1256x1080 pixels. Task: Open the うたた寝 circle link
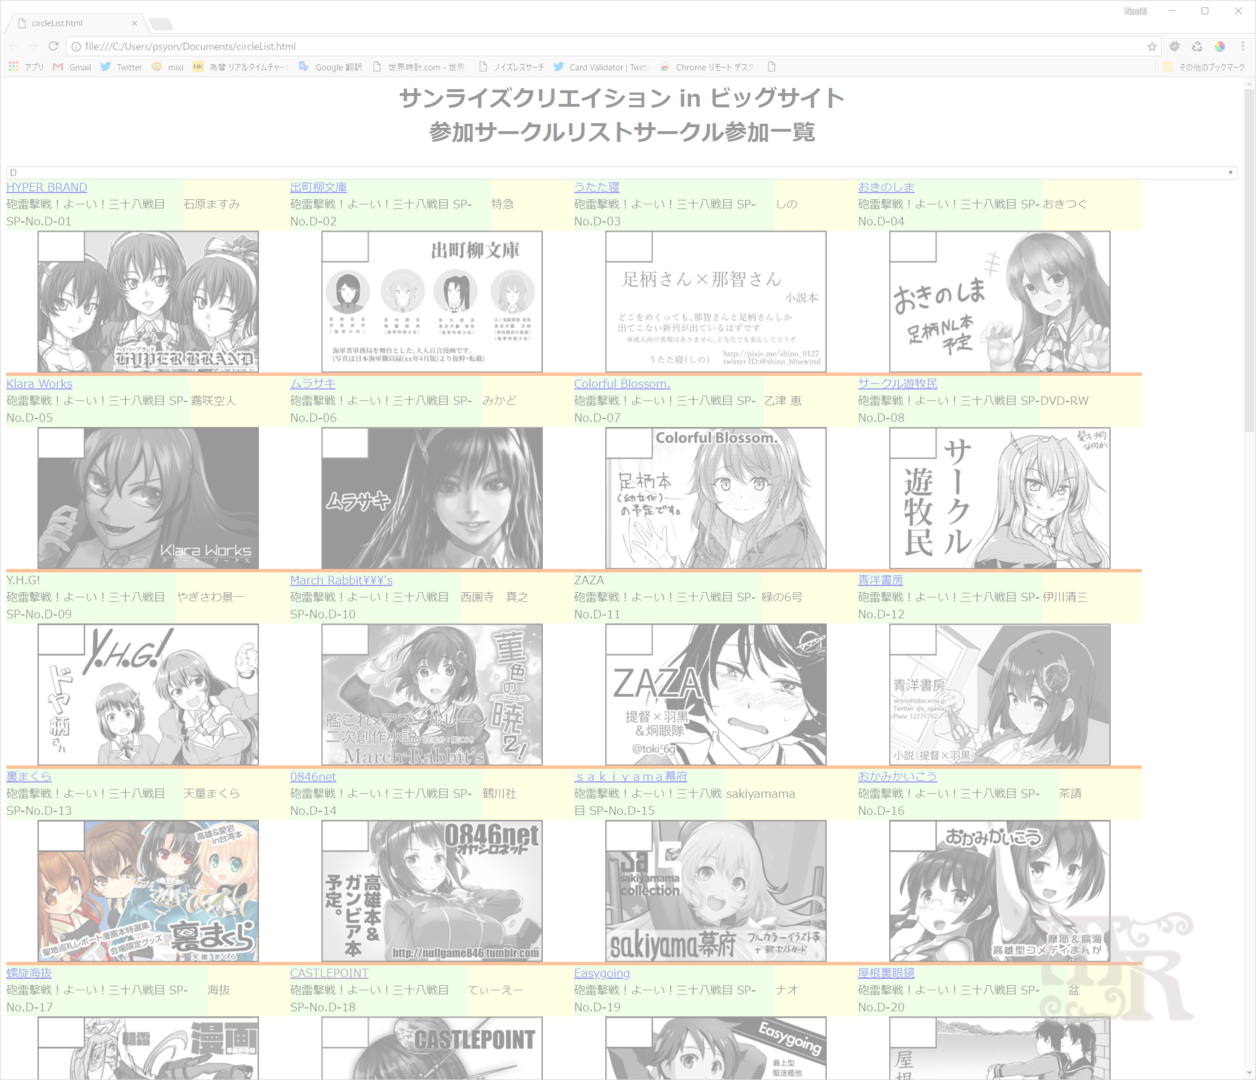[597, 187]
